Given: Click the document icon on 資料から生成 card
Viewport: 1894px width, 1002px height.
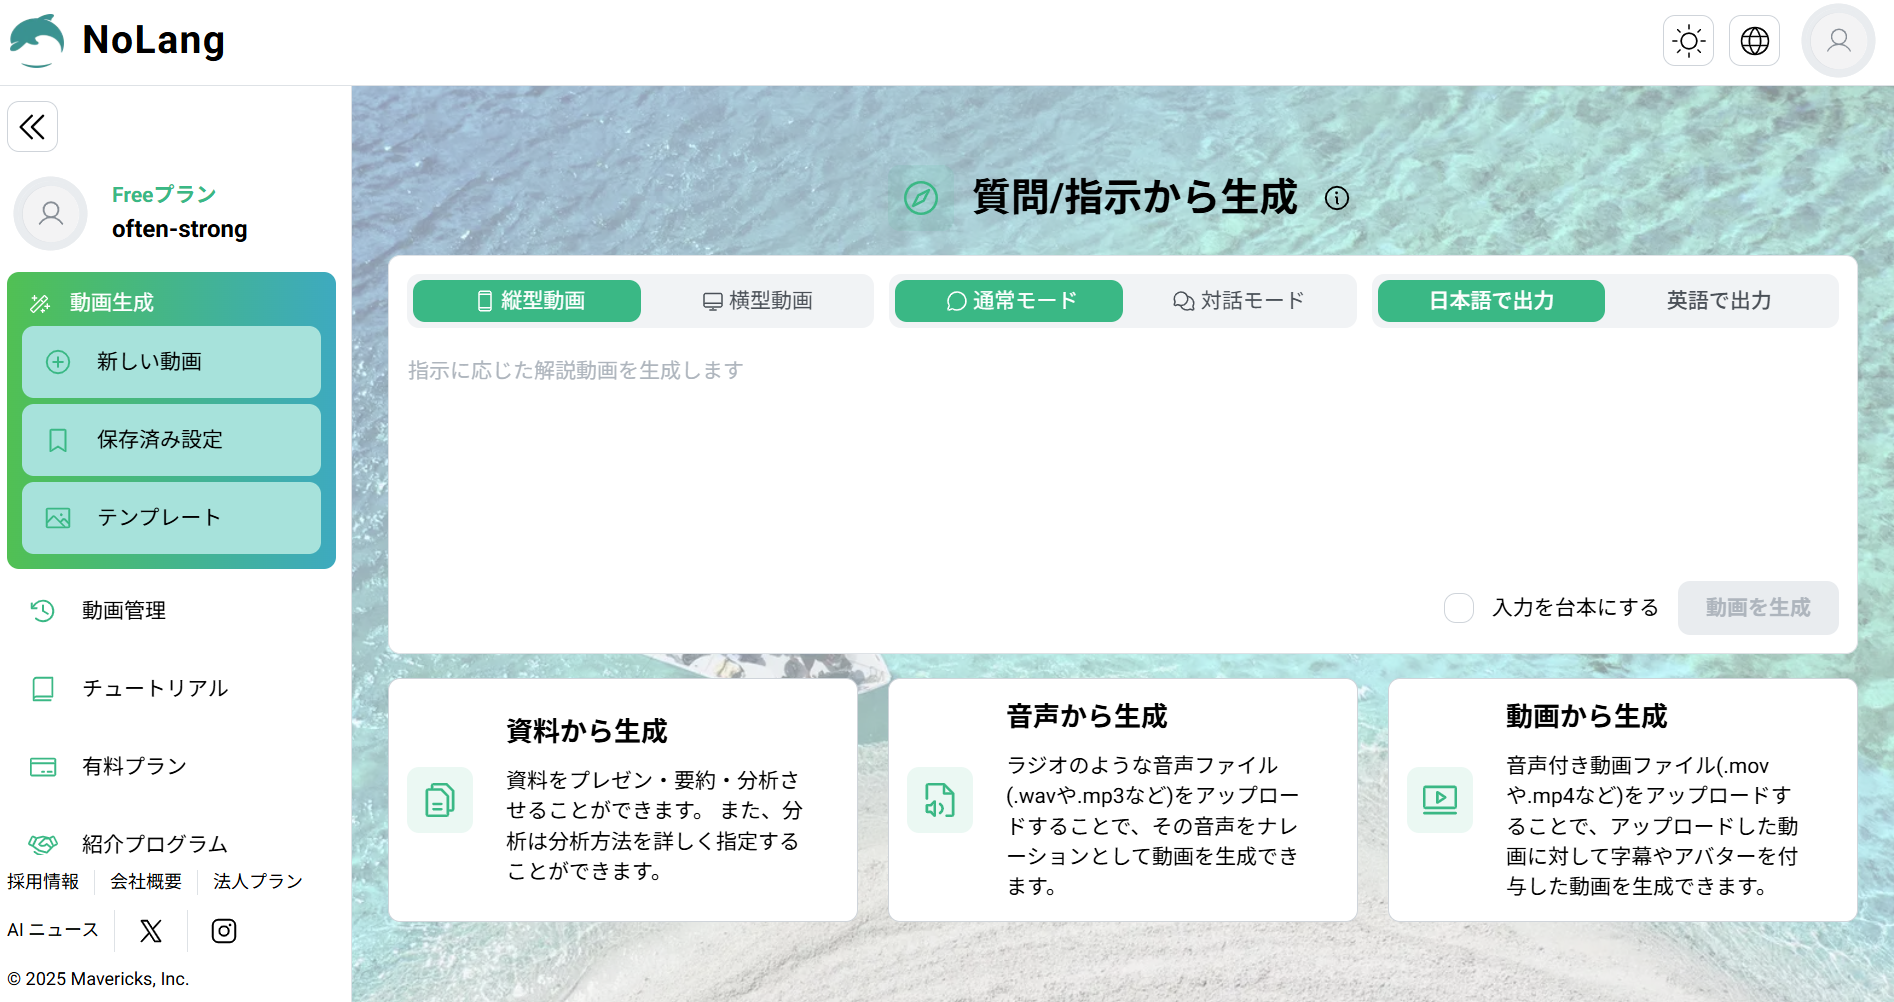Looking at the screenshot, I should click(x=439, y=800).
